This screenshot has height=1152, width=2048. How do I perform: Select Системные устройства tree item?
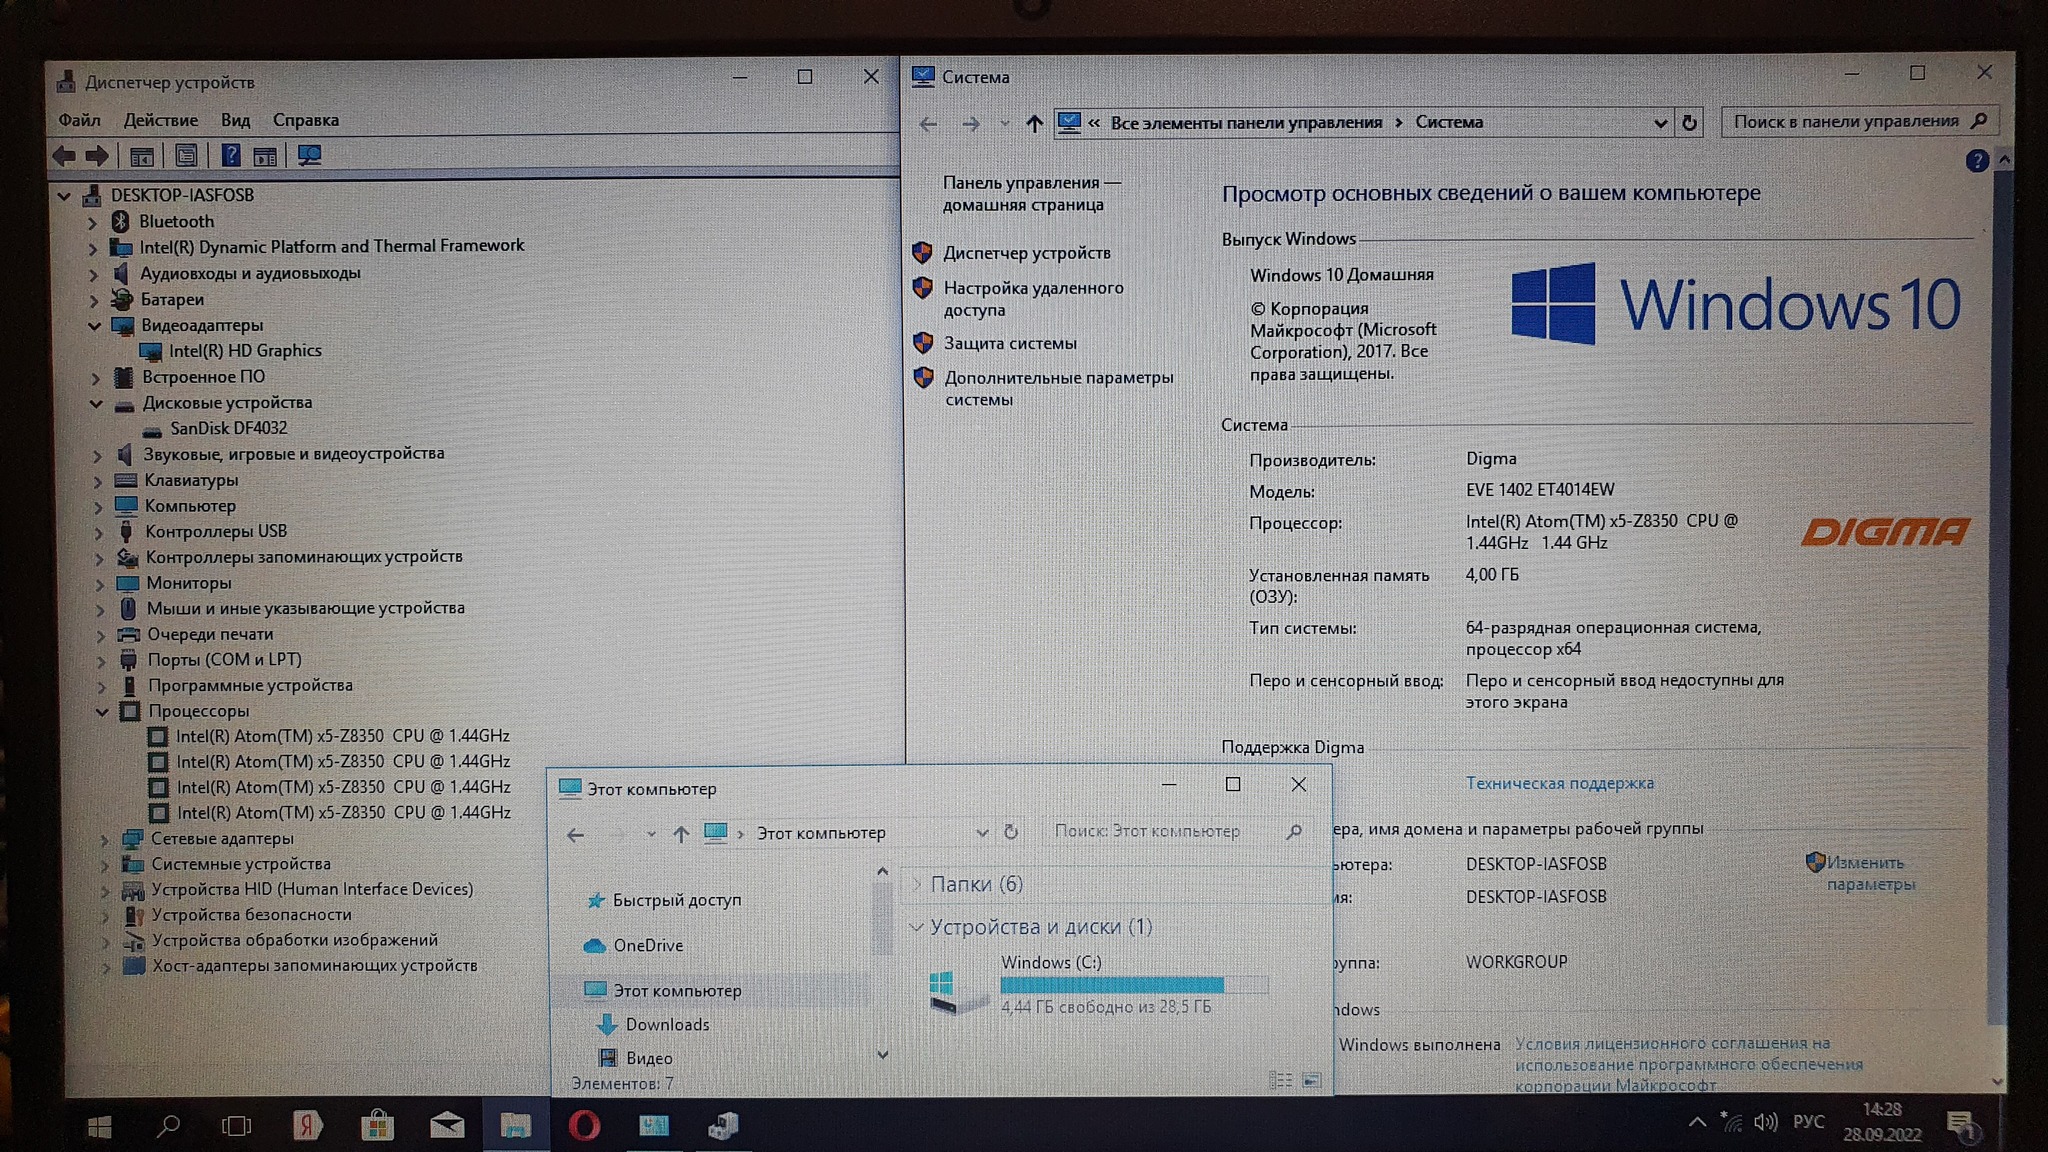pos(240,864)
